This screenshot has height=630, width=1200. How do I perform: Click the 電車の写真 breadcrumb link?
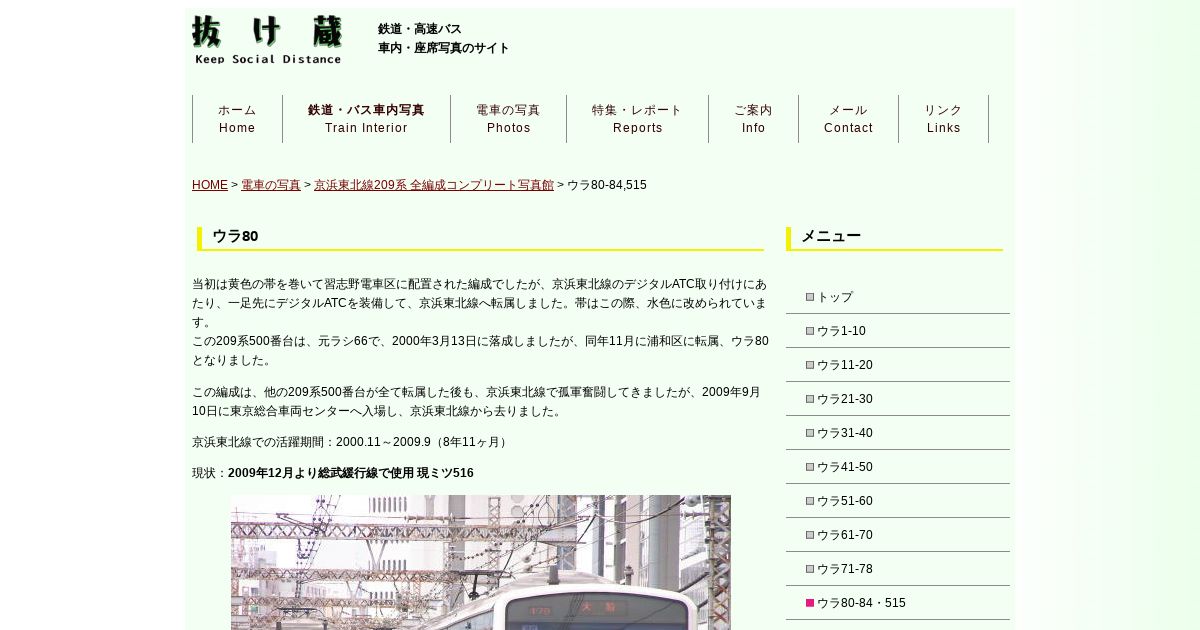click(271, 185)
